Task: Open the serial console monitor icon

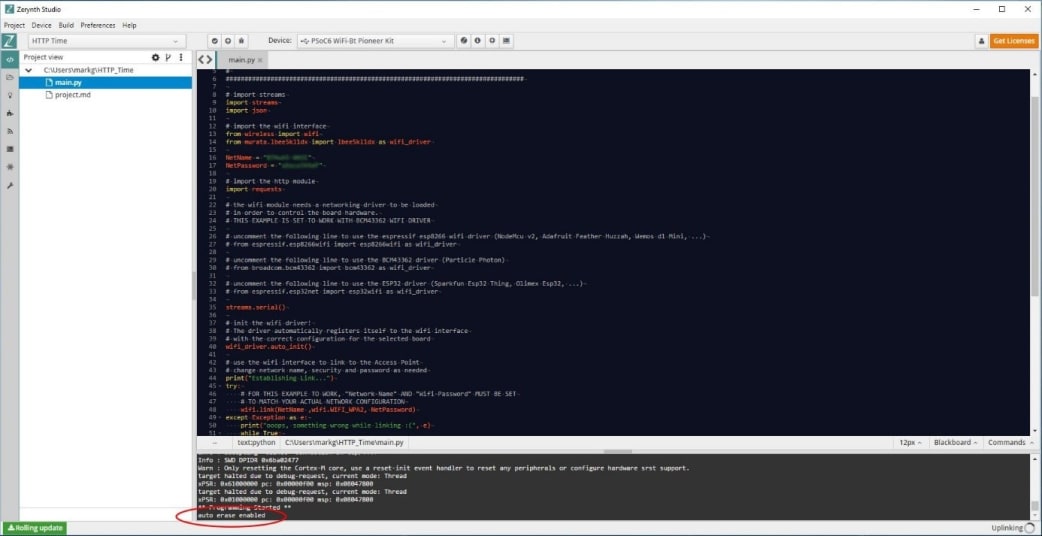Action: pyautogui.click(x=506, y=41)
